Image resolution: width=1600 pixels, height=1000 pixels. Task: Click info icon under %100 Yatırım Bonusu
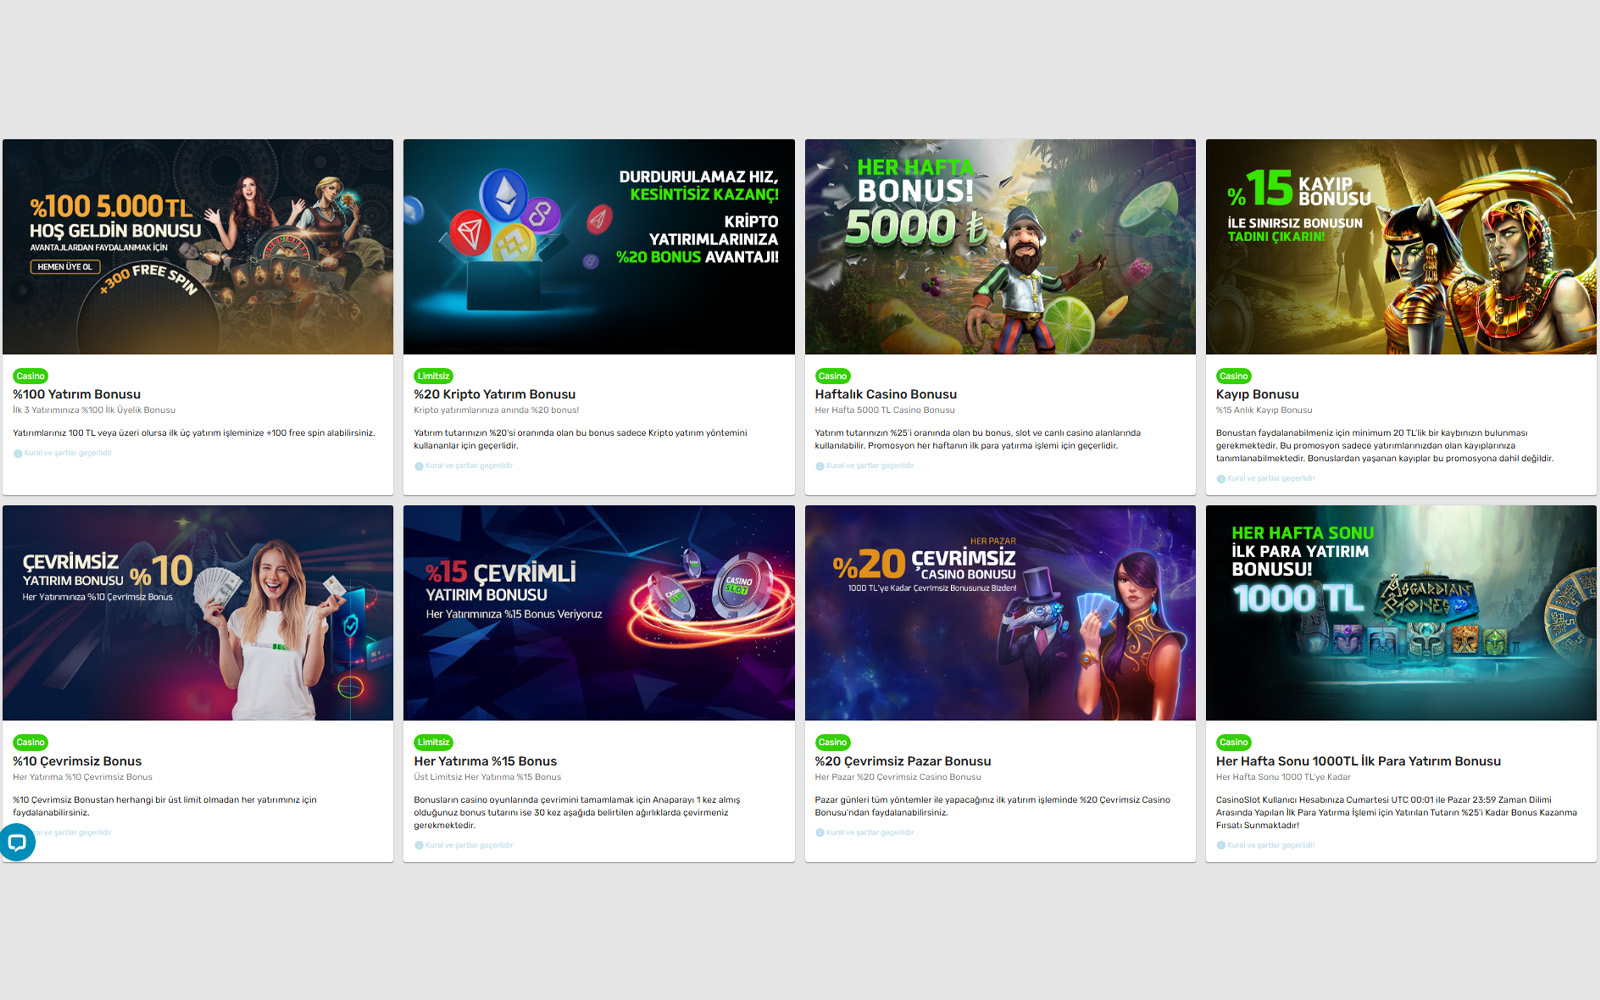18,453
